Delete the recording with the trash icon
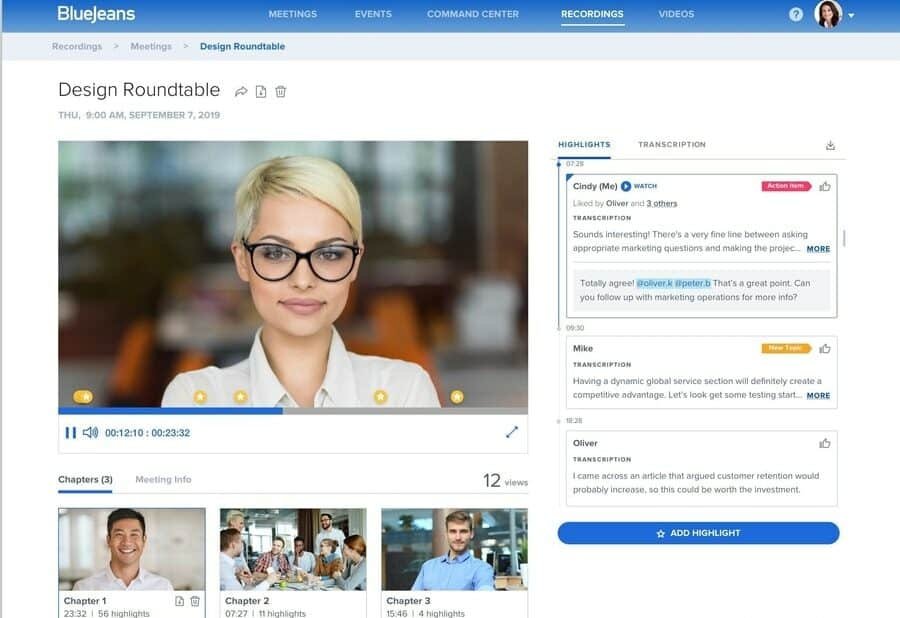 281,92
